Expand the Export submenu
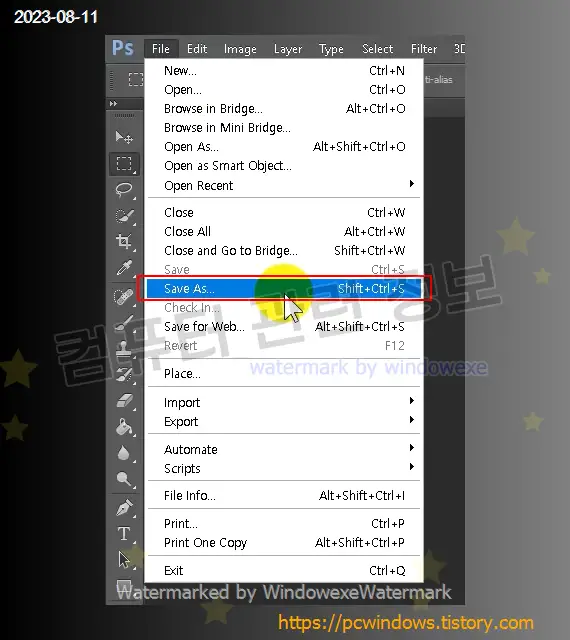Viewport: 570px width, 640px height. [284, 421]
